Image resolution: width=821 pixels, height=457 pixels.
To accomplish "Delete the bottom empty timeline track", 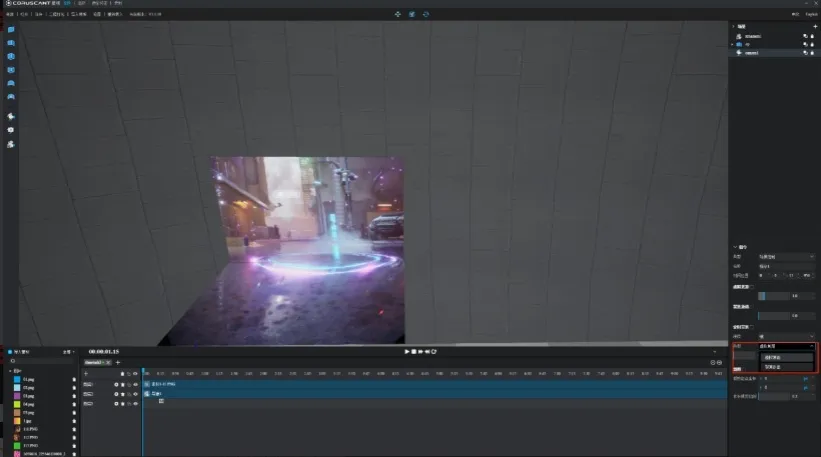I will pyautogui.click(x=123, y=404).
